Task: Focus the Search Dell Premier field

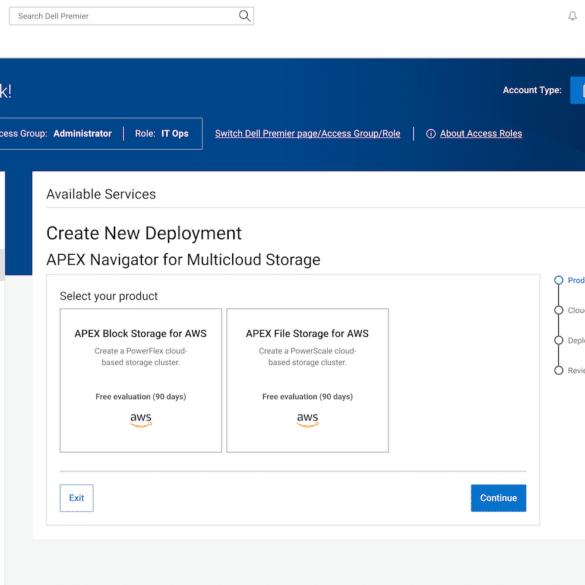Action: point(131,16)
